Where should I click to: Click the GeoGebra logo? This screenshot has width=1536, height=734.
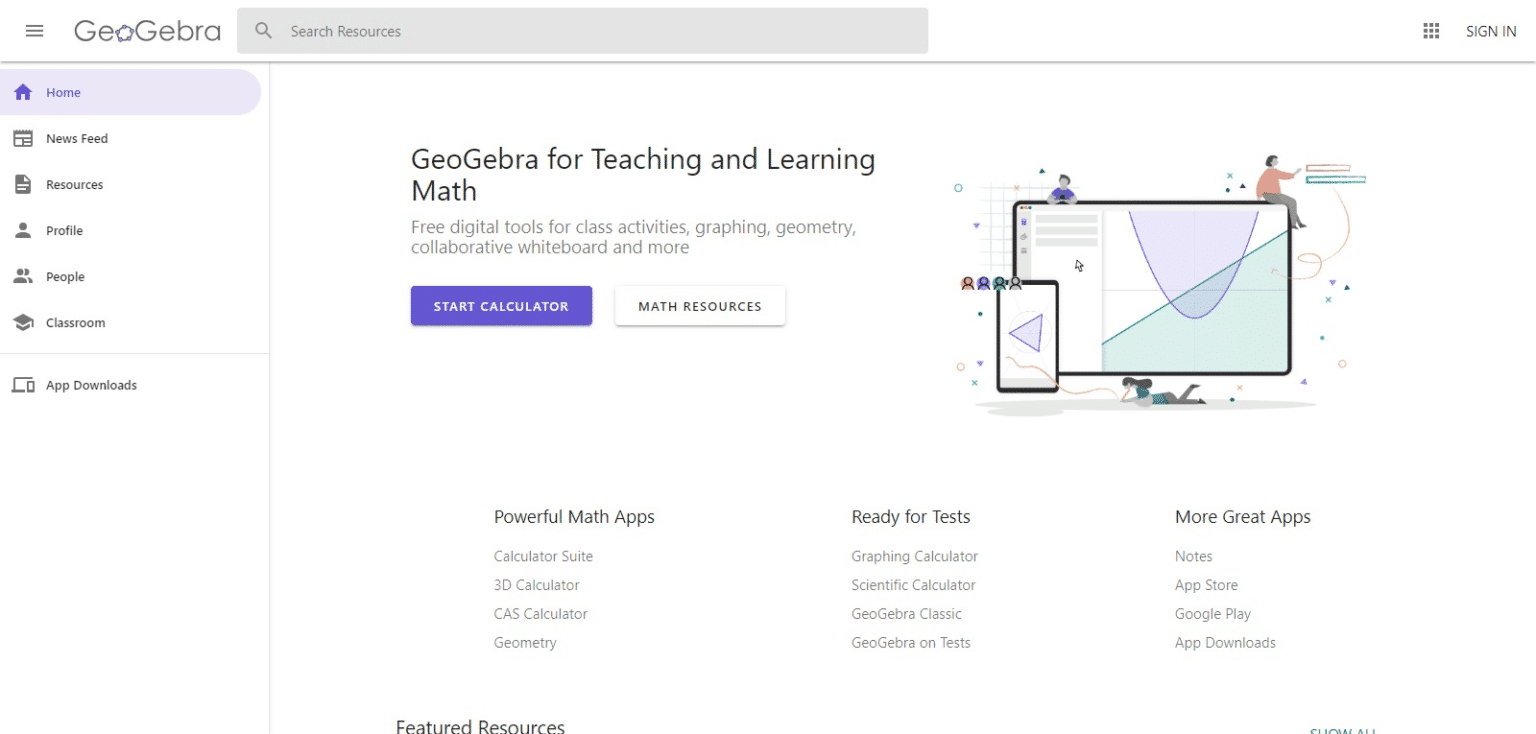(147, 30)
